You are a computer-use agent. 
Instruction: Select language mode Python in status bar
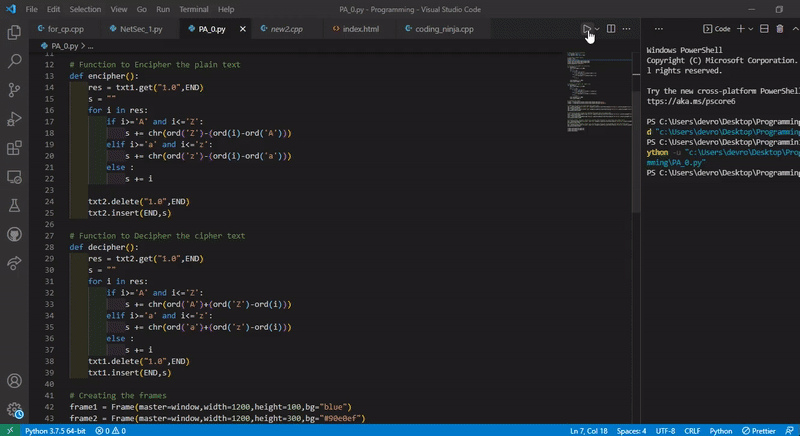pyautogui.click(x=720, y=431)
